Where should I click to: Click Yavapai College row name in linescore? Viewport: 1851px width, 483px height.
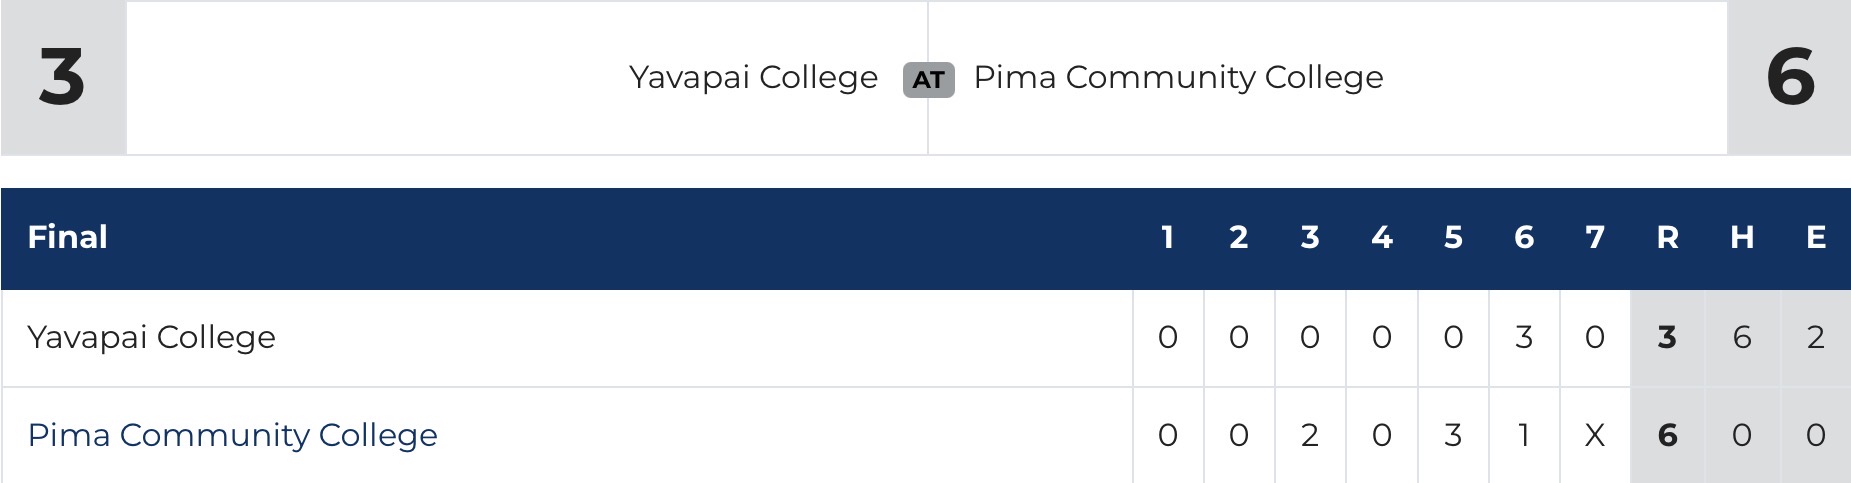tap(151, 337)
